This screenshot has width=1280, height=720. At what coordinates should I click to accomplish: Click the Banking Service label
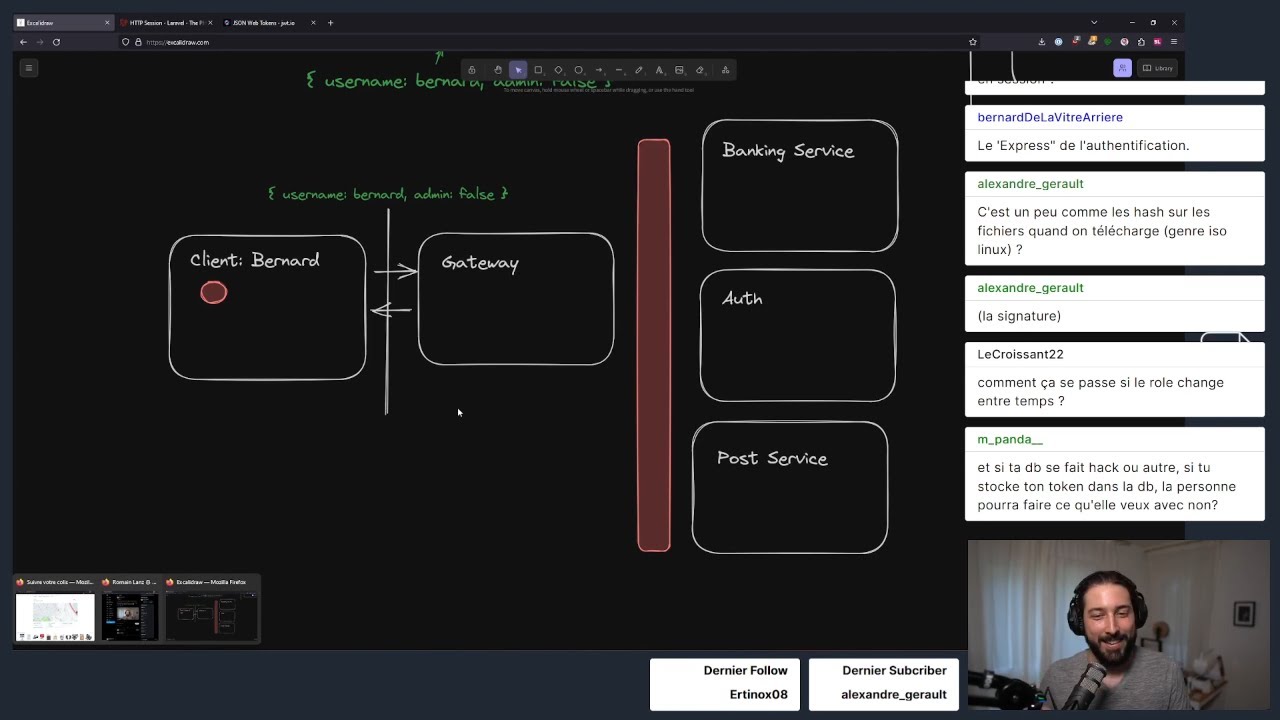788,151
